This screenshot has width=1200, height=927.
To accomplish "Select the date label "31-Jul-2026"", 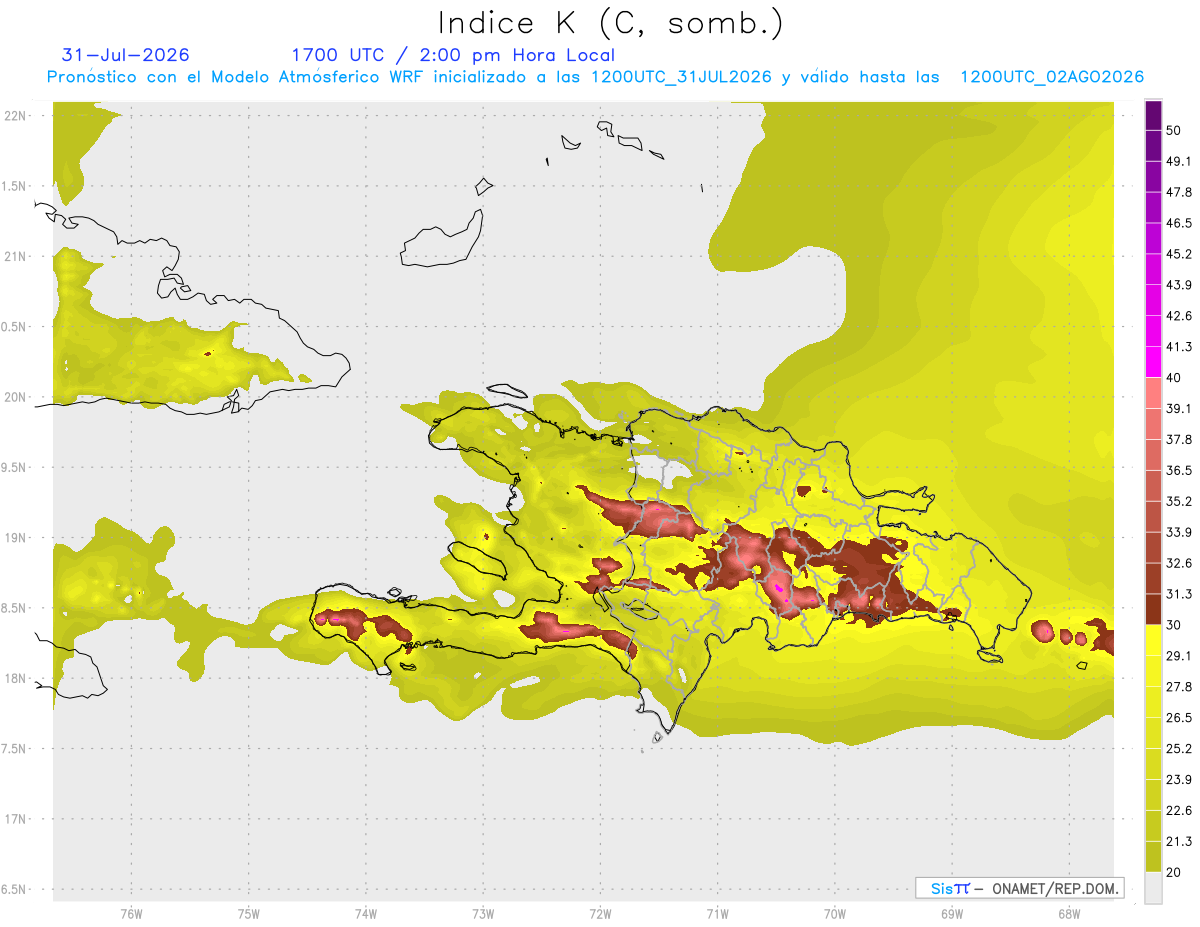I will [126, 55].
